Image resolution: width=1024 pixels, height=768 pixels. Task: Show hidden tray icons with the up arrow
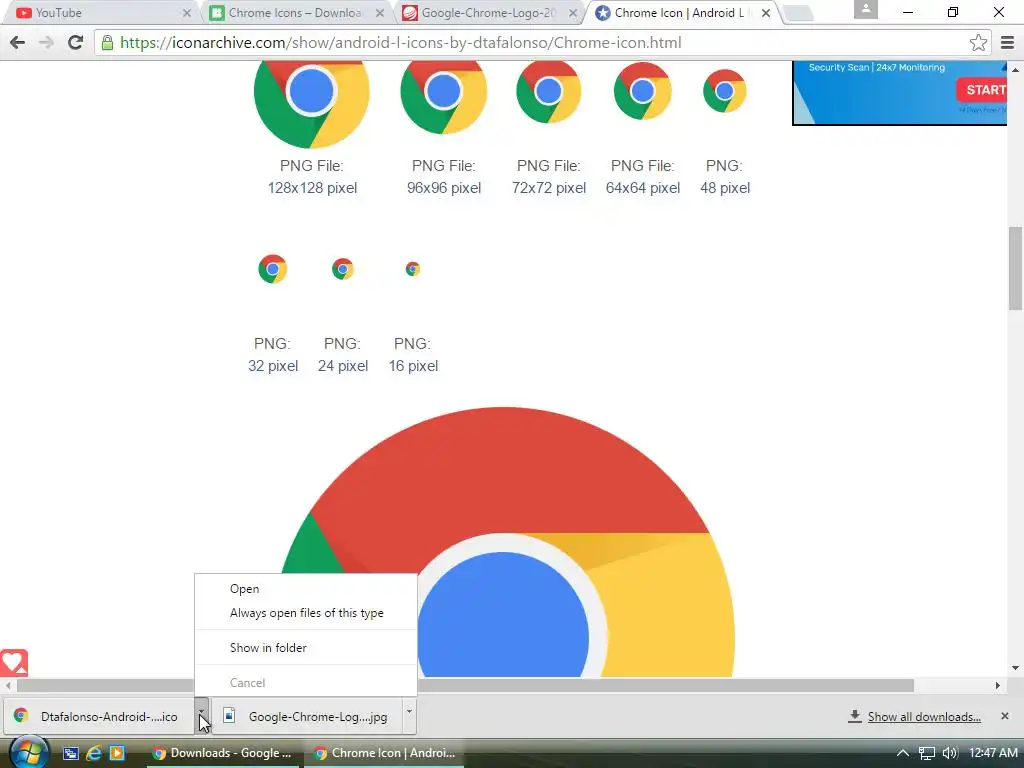[x=903, y=753]
